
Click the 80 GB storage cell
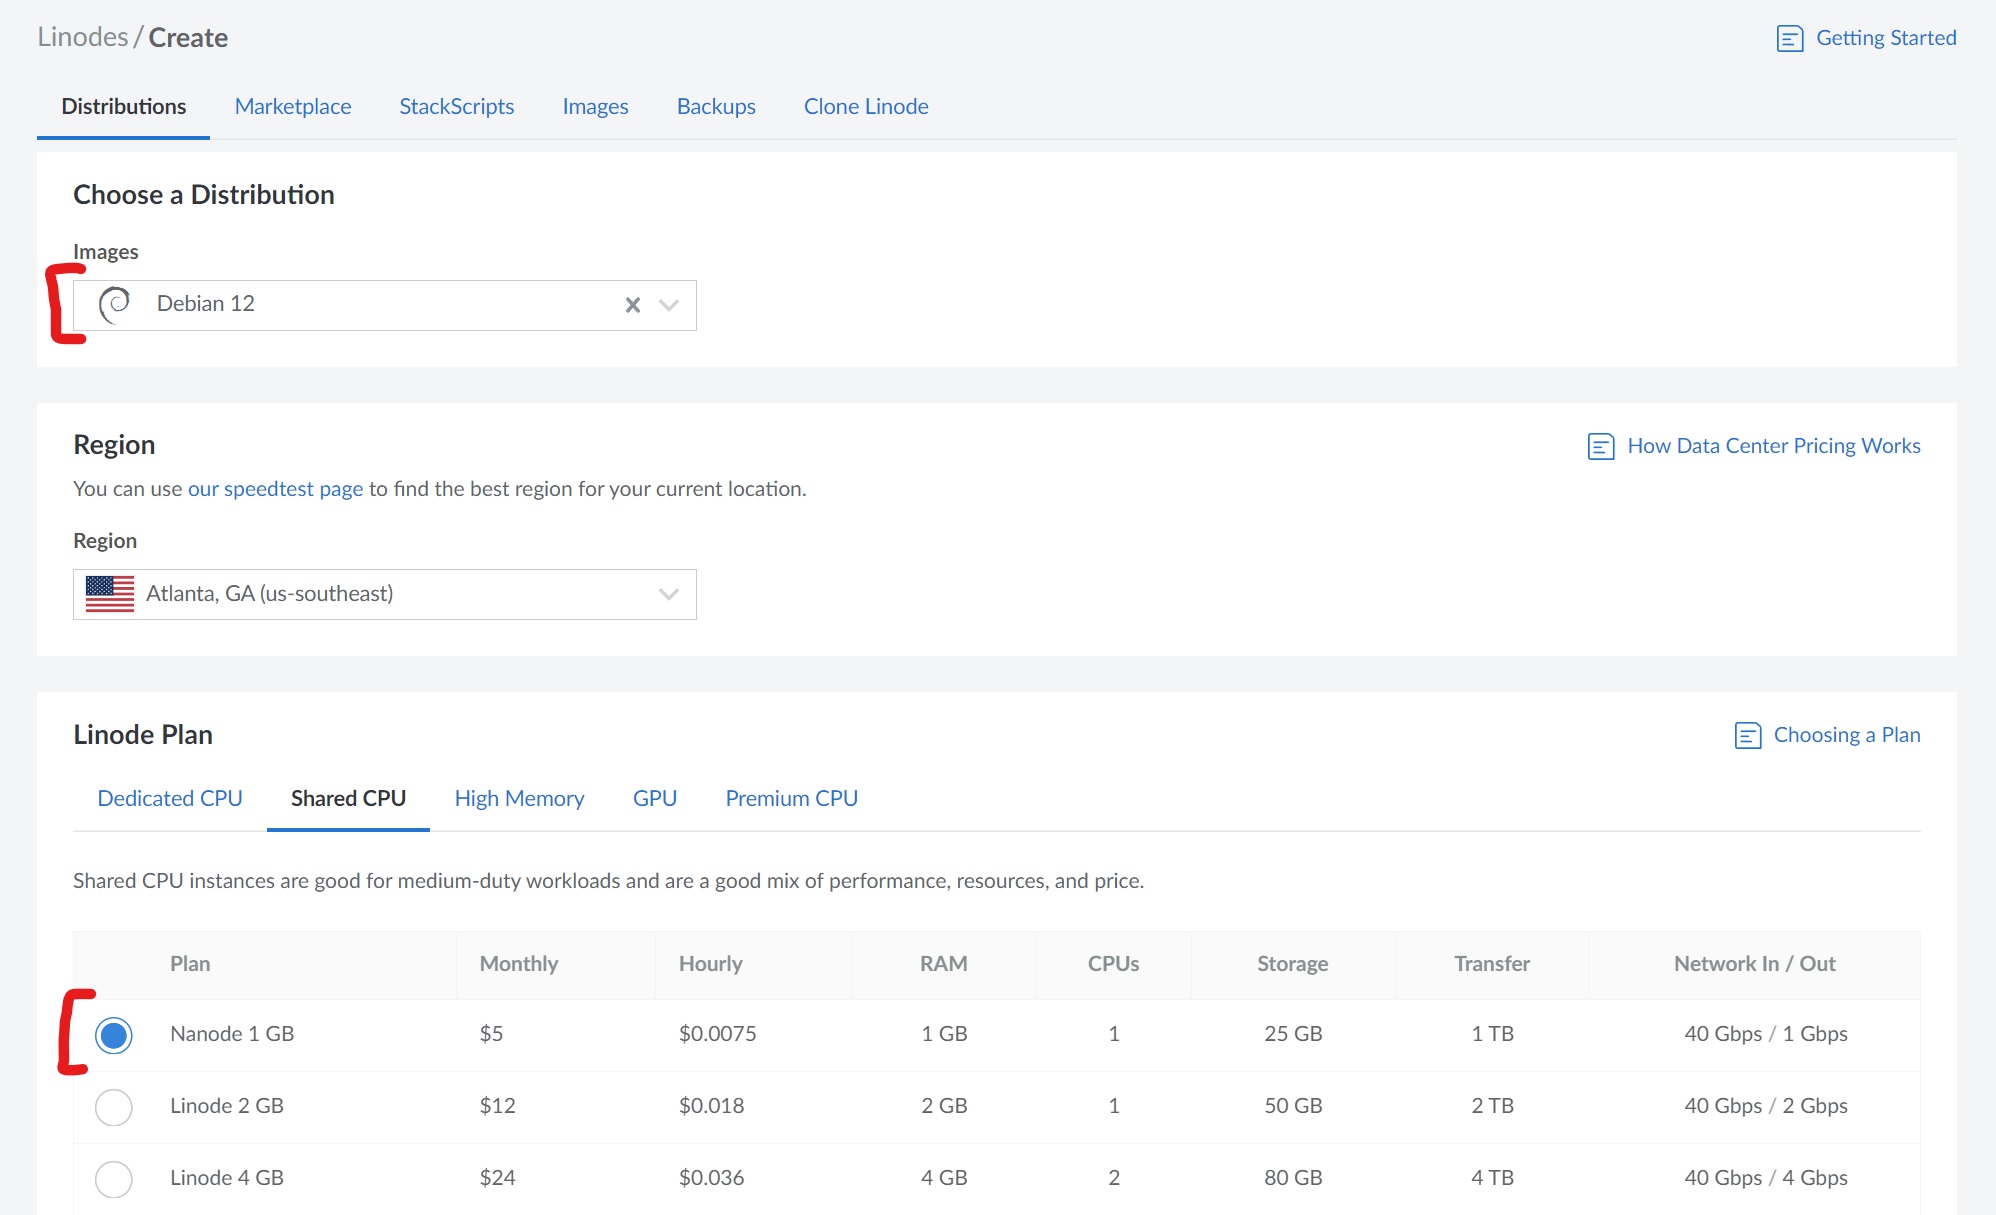pos(1293,1178)
